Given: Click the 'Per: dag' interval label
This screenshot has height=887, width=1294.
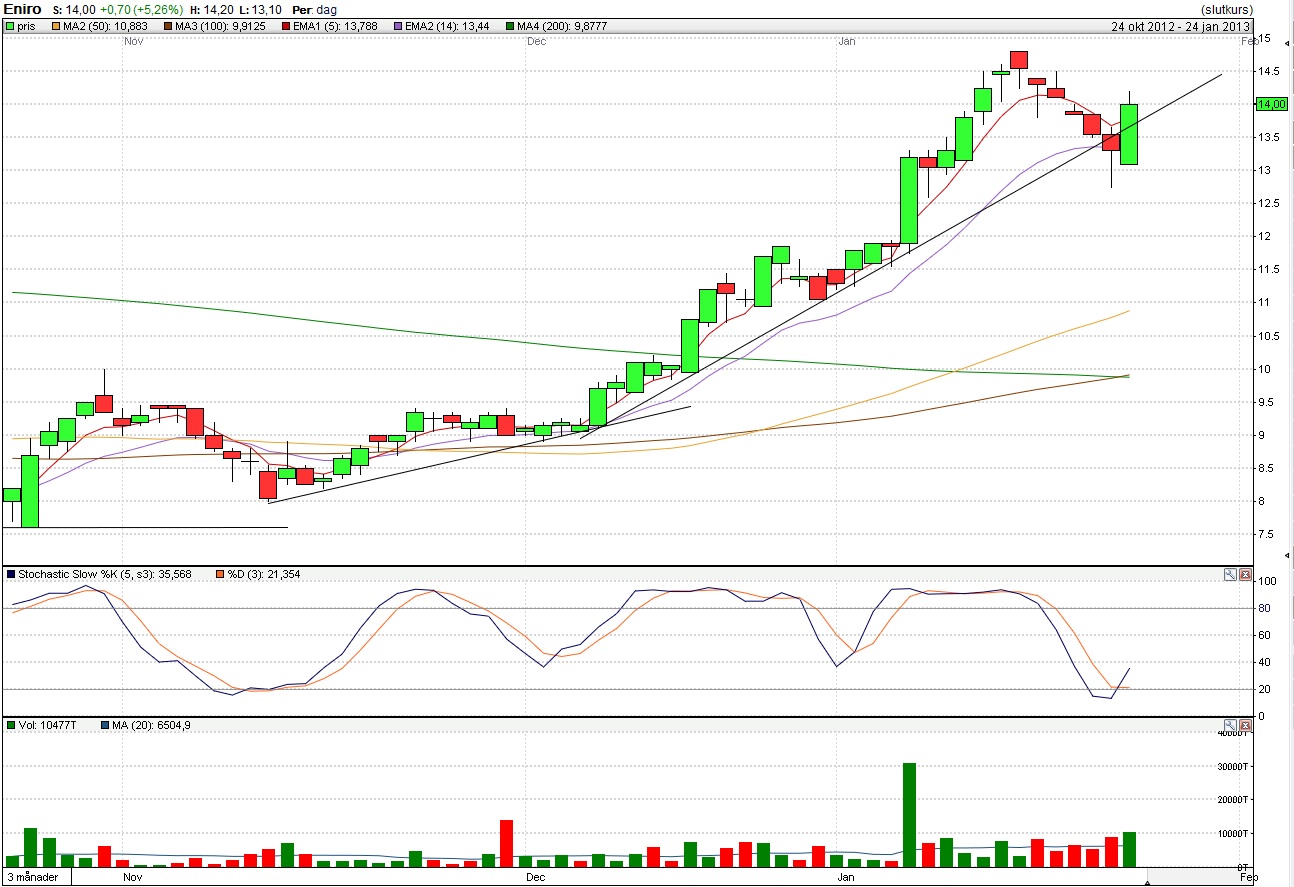Looking at the screenshot, I should point(314,9).
